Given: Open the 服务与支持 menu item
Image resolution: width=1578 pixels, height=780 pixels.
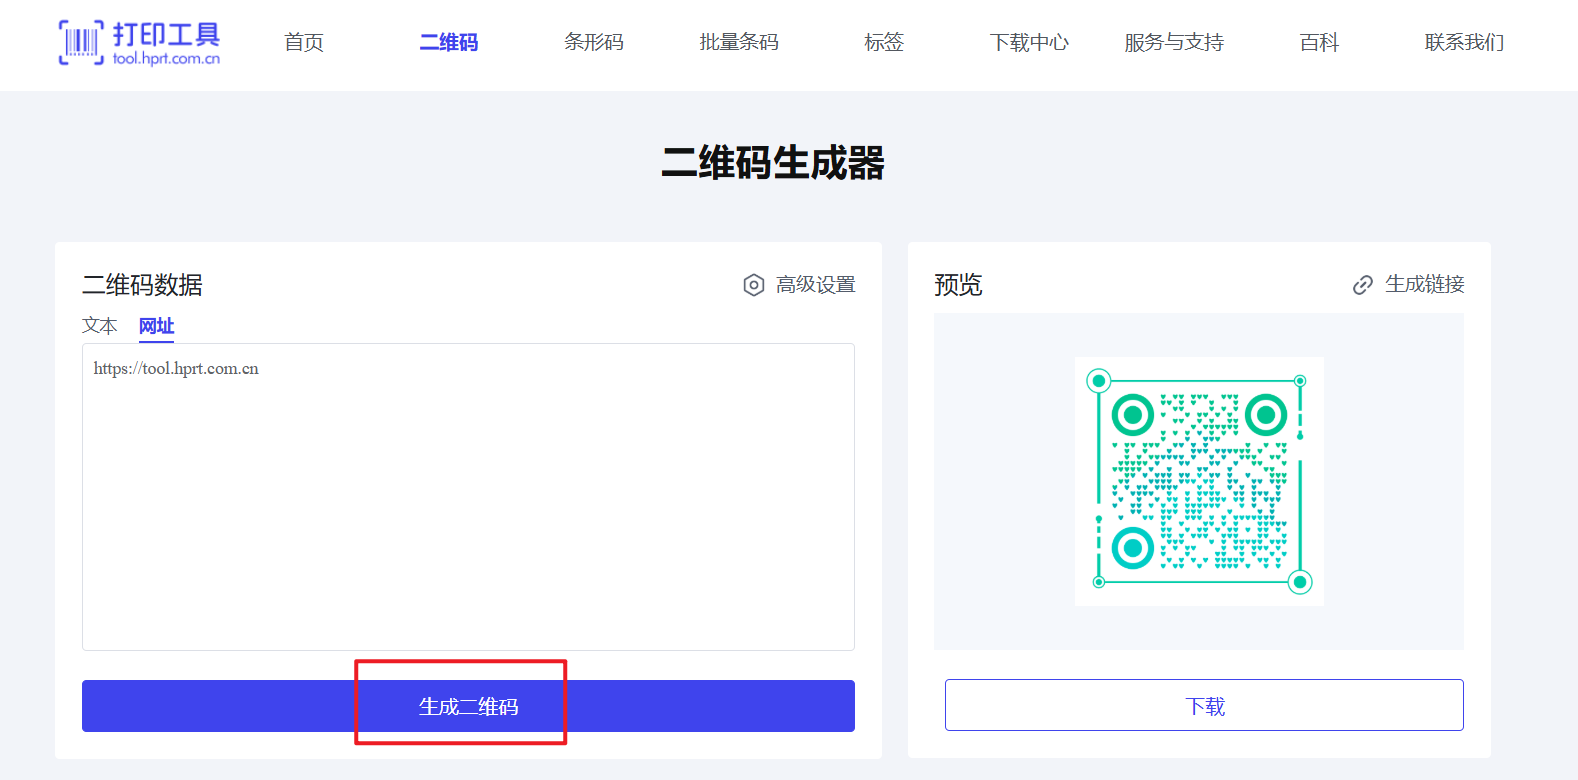Looking at the screenshot, I should pos(1174,42).
